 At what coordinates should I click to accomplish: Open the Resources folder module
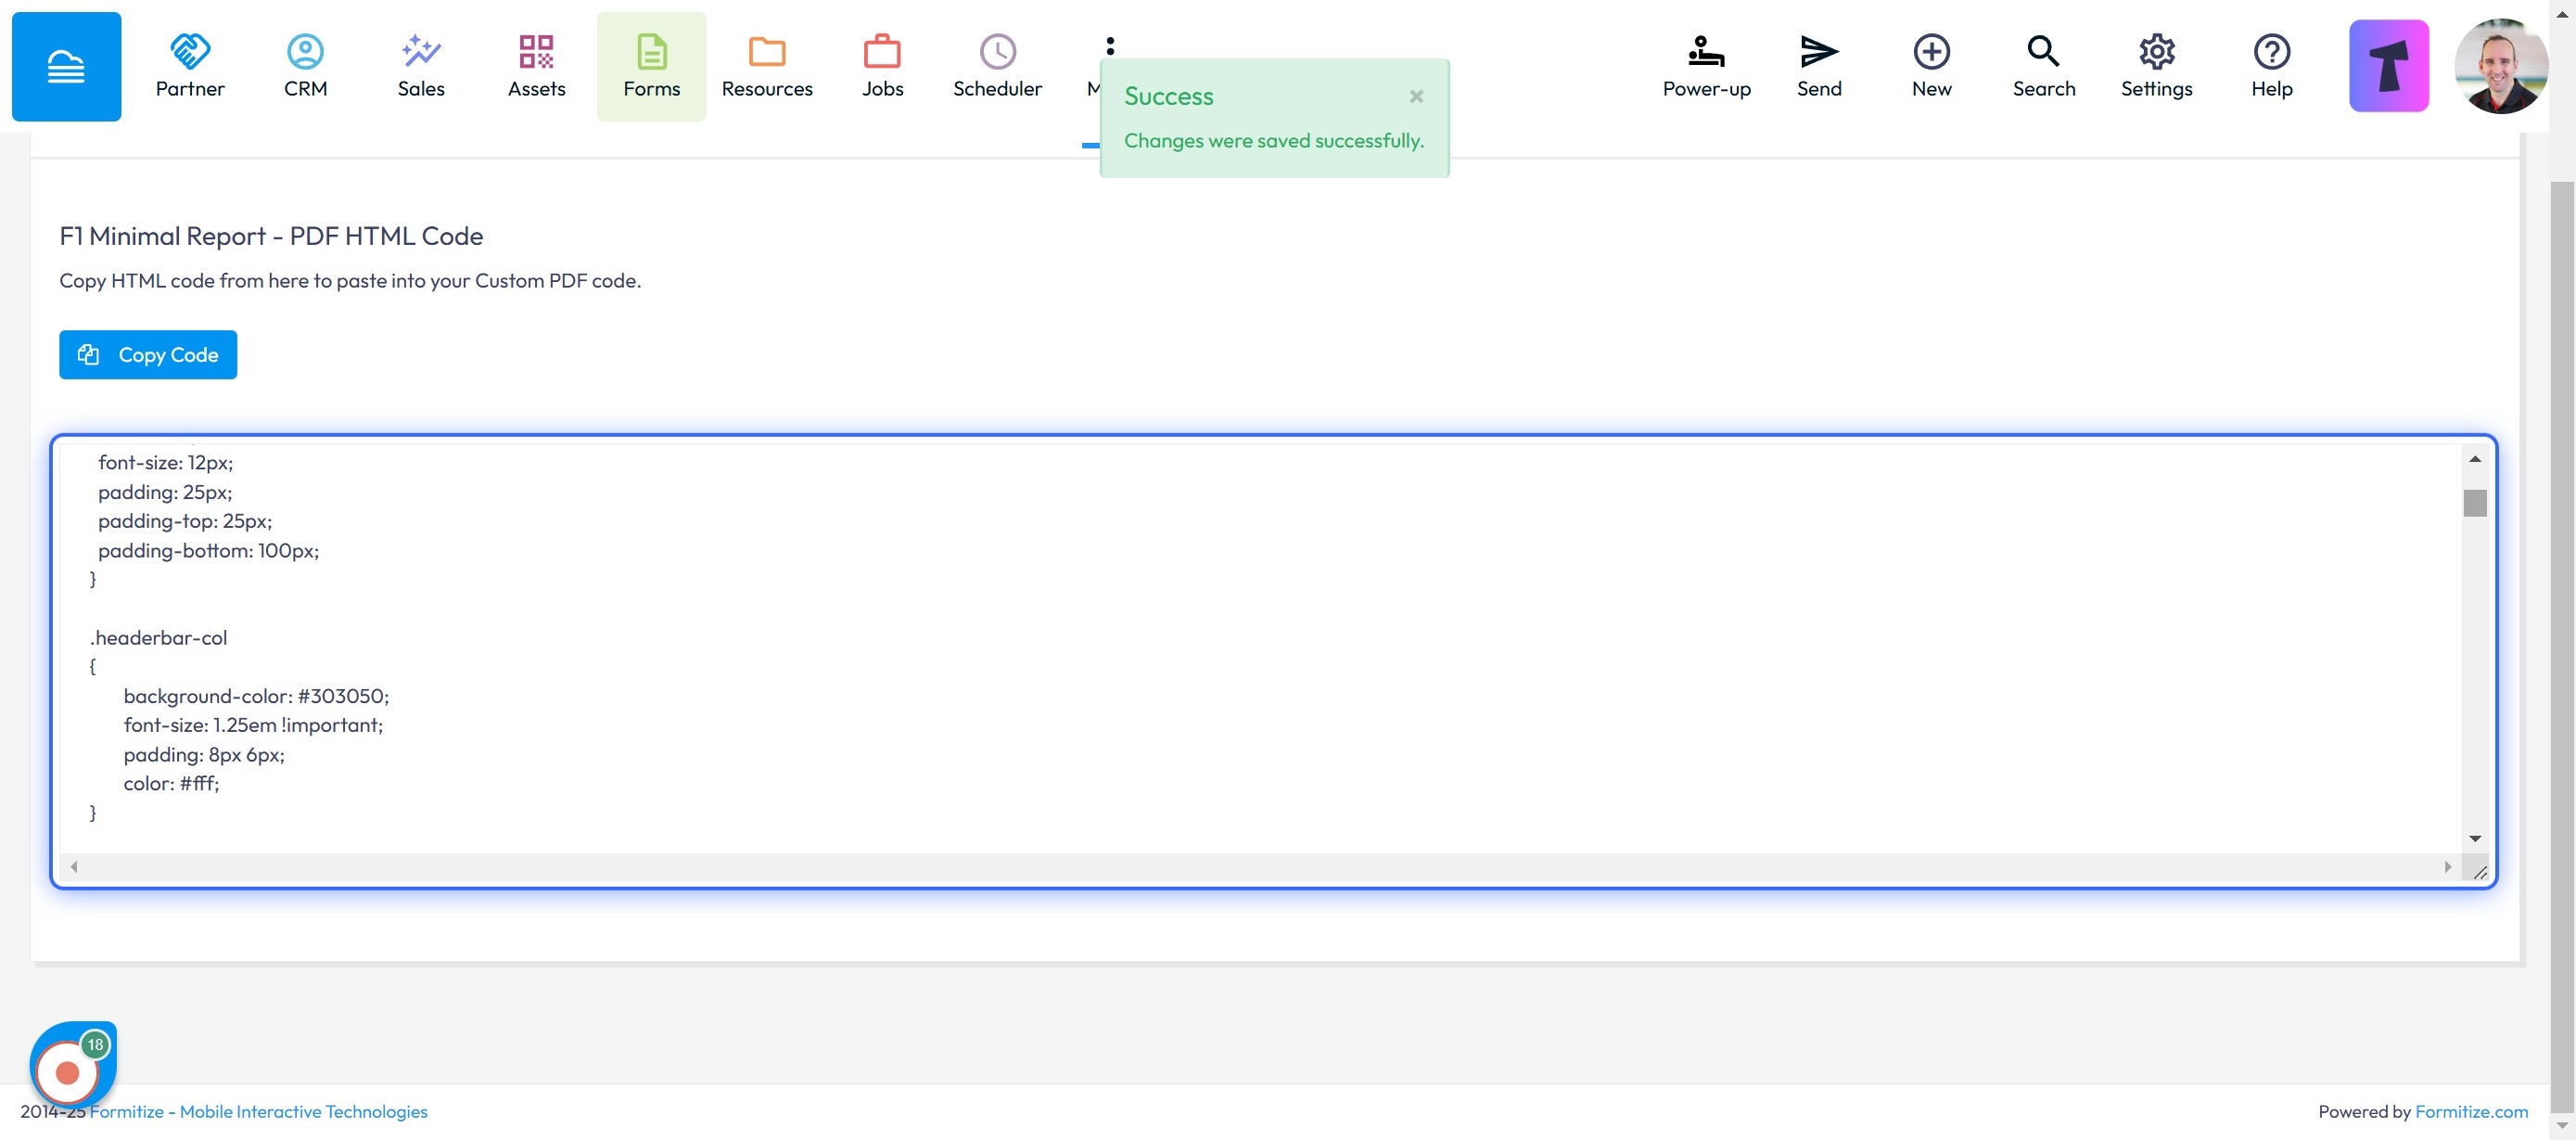pos(767,66)
